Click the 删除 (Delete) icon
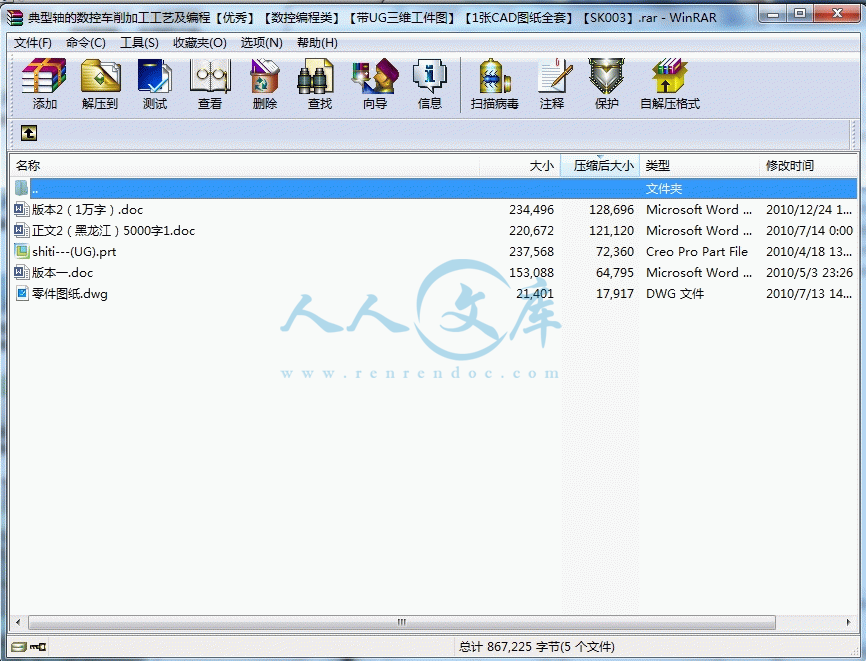 point(265,83)
